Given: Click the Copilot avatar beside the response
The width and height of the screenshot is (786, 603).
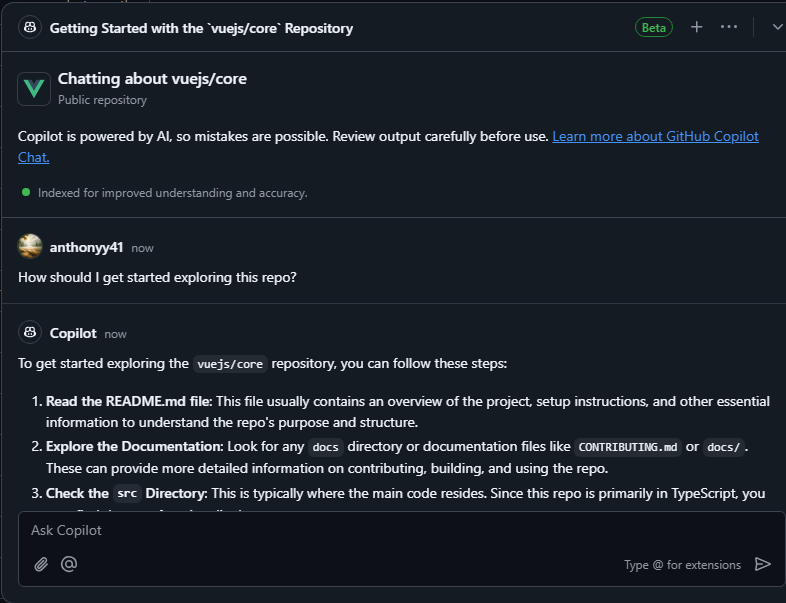Looking at the screenshot, I should tap(29, 333).
